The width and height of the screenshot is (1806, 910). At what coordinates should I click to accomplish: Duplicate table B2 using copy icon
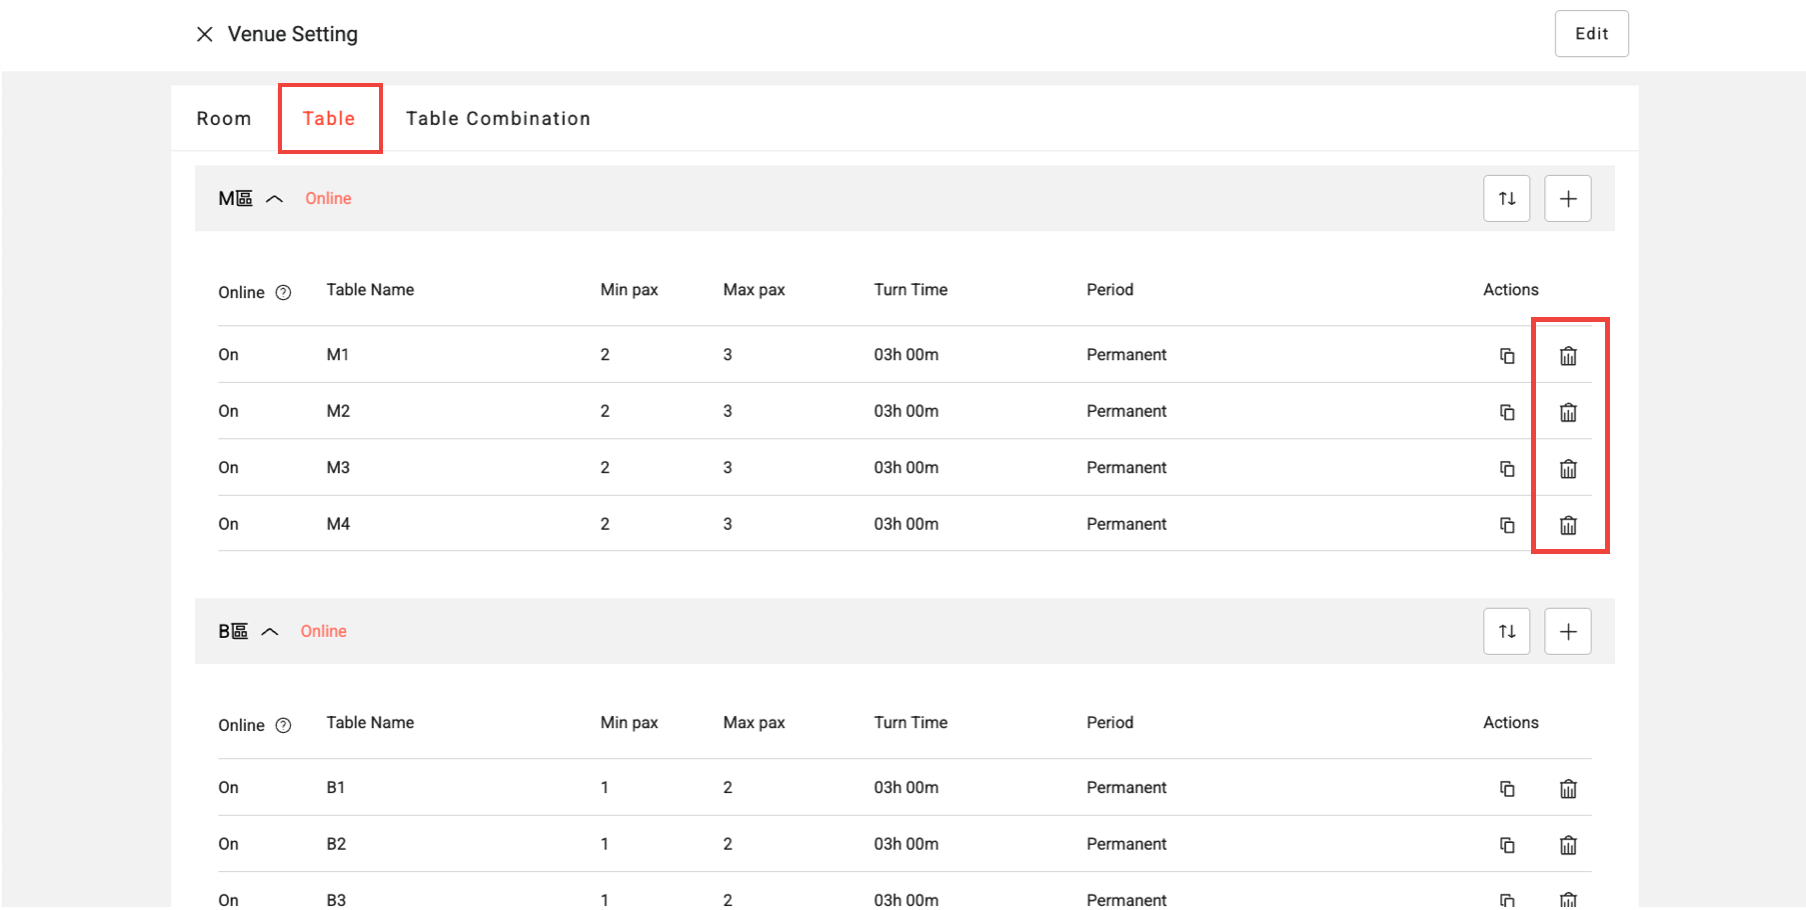(1506, 845)
